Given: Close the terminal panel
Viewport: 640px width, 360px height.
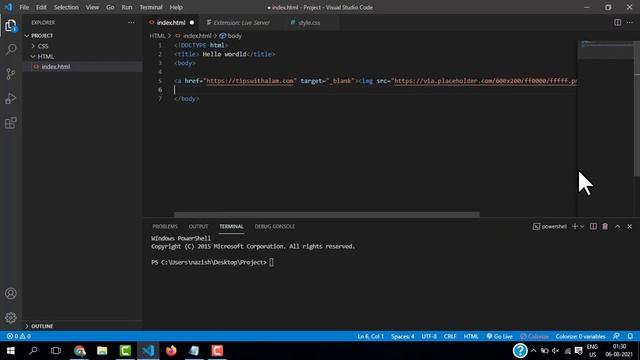Looking at the screenshot, I should [629, 226].
